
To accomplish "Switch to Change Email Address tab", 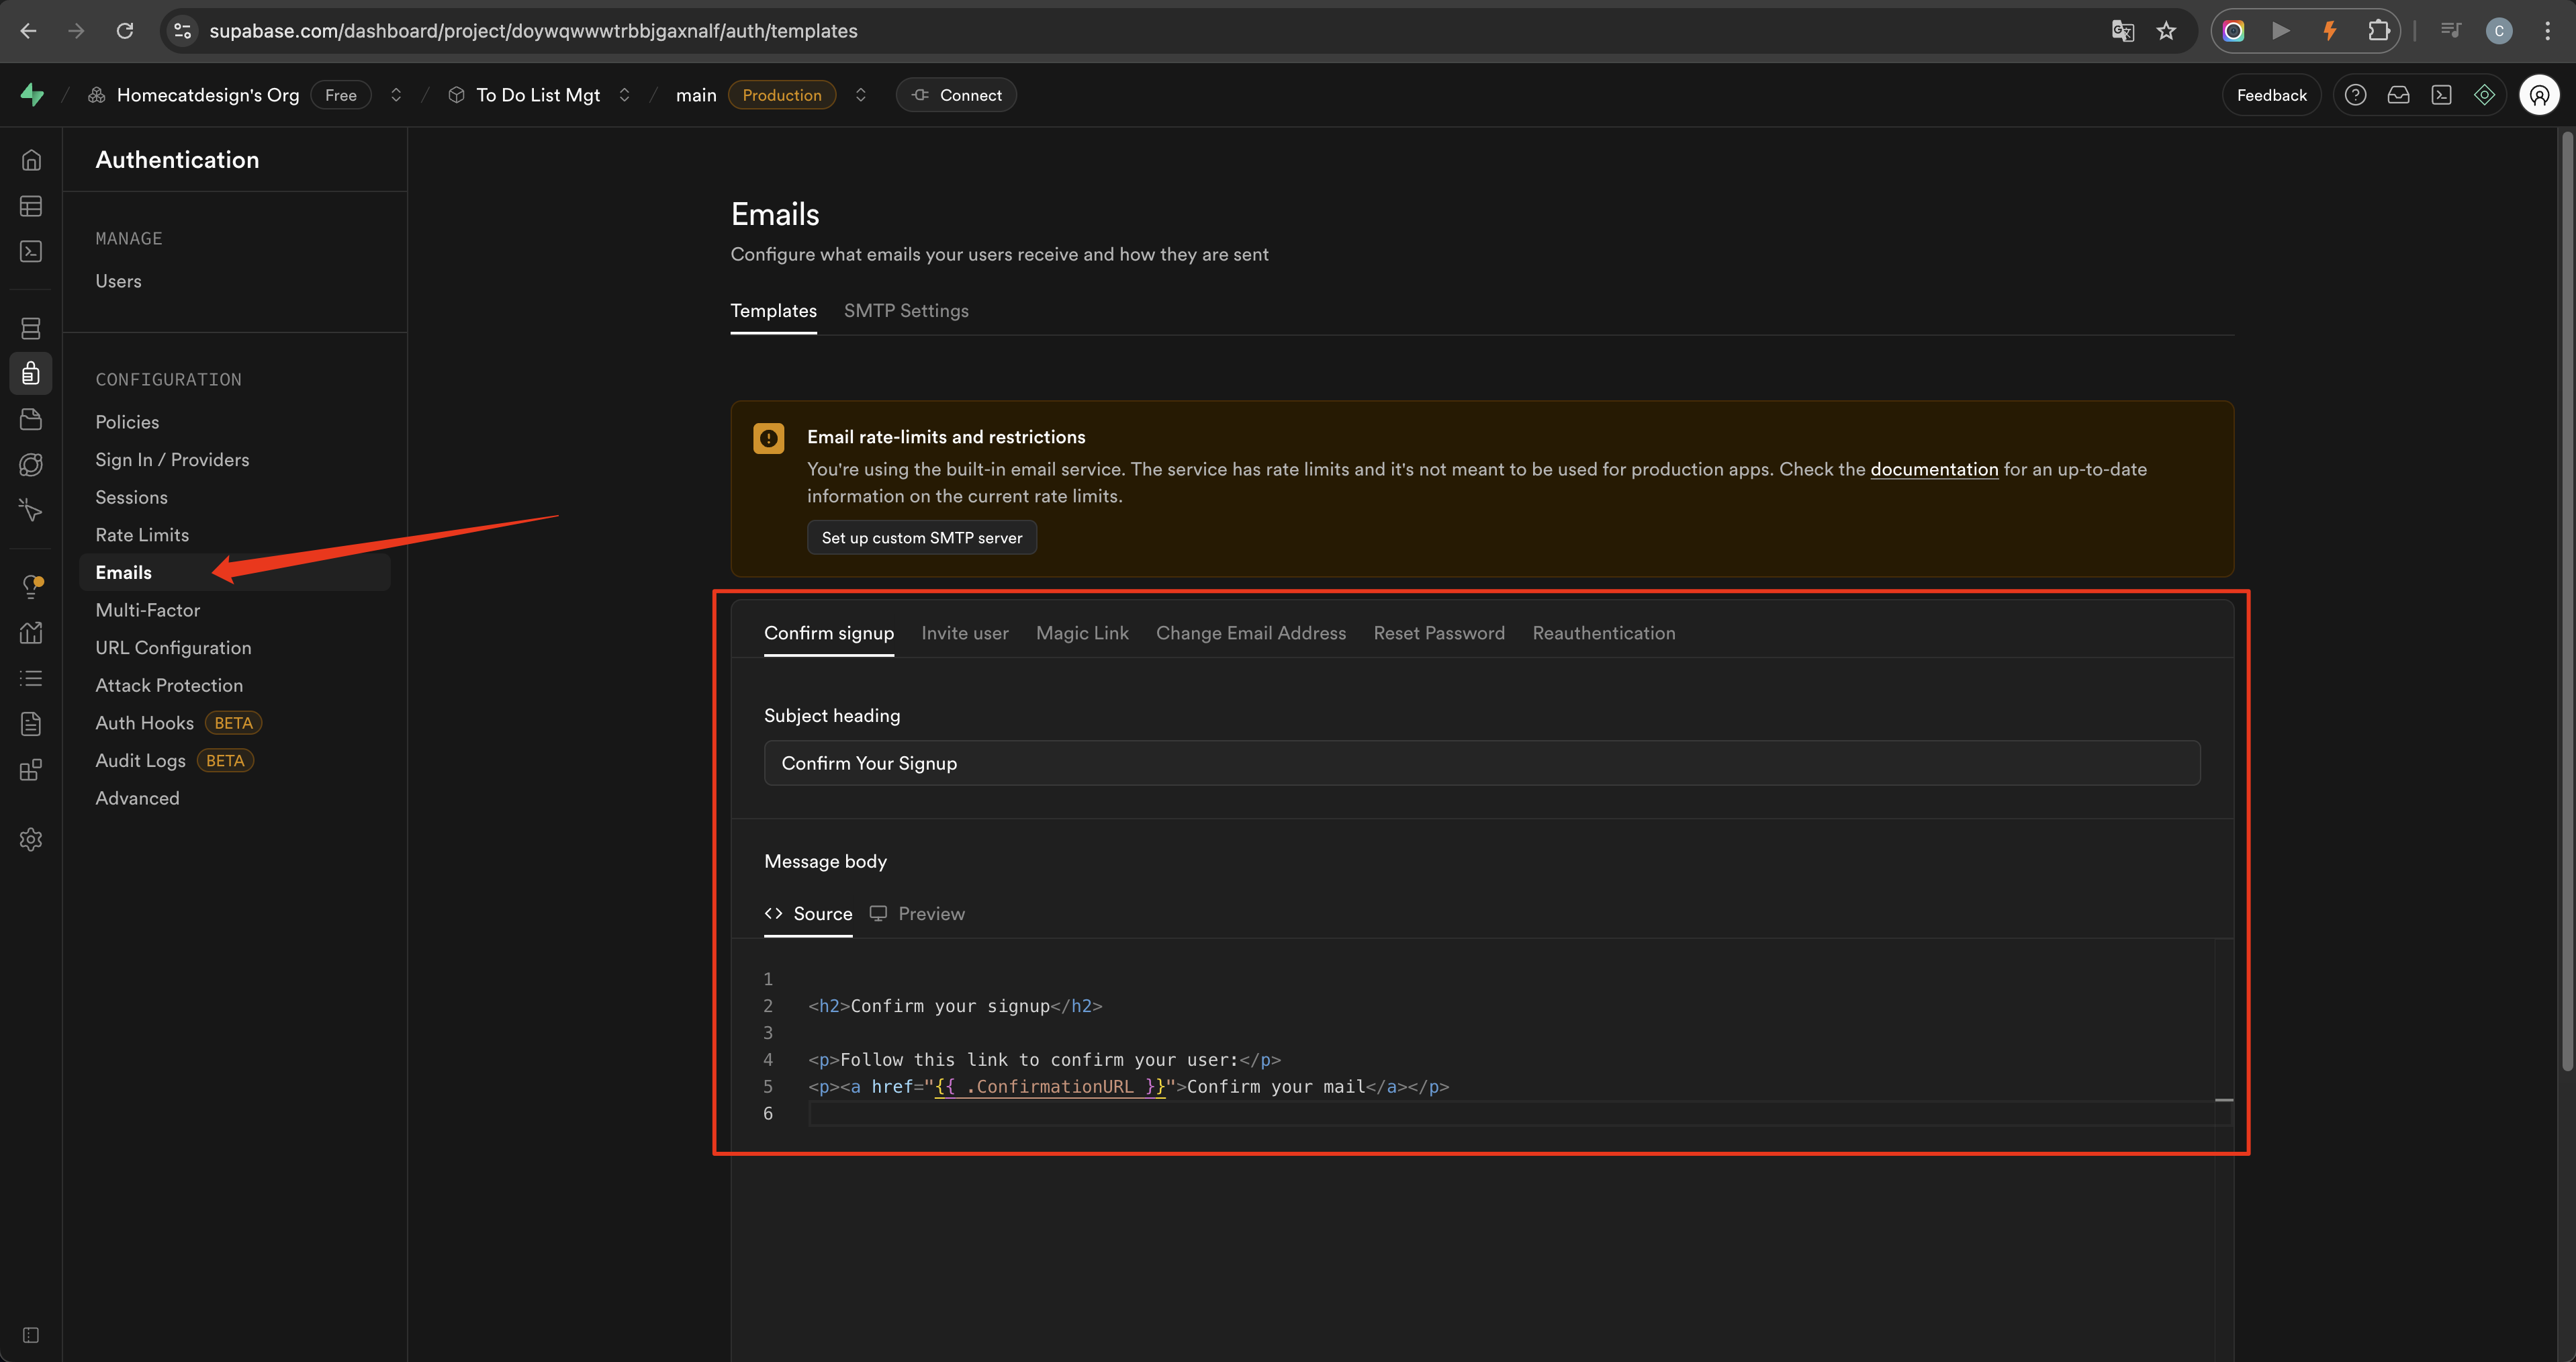I will point(1251,633).
